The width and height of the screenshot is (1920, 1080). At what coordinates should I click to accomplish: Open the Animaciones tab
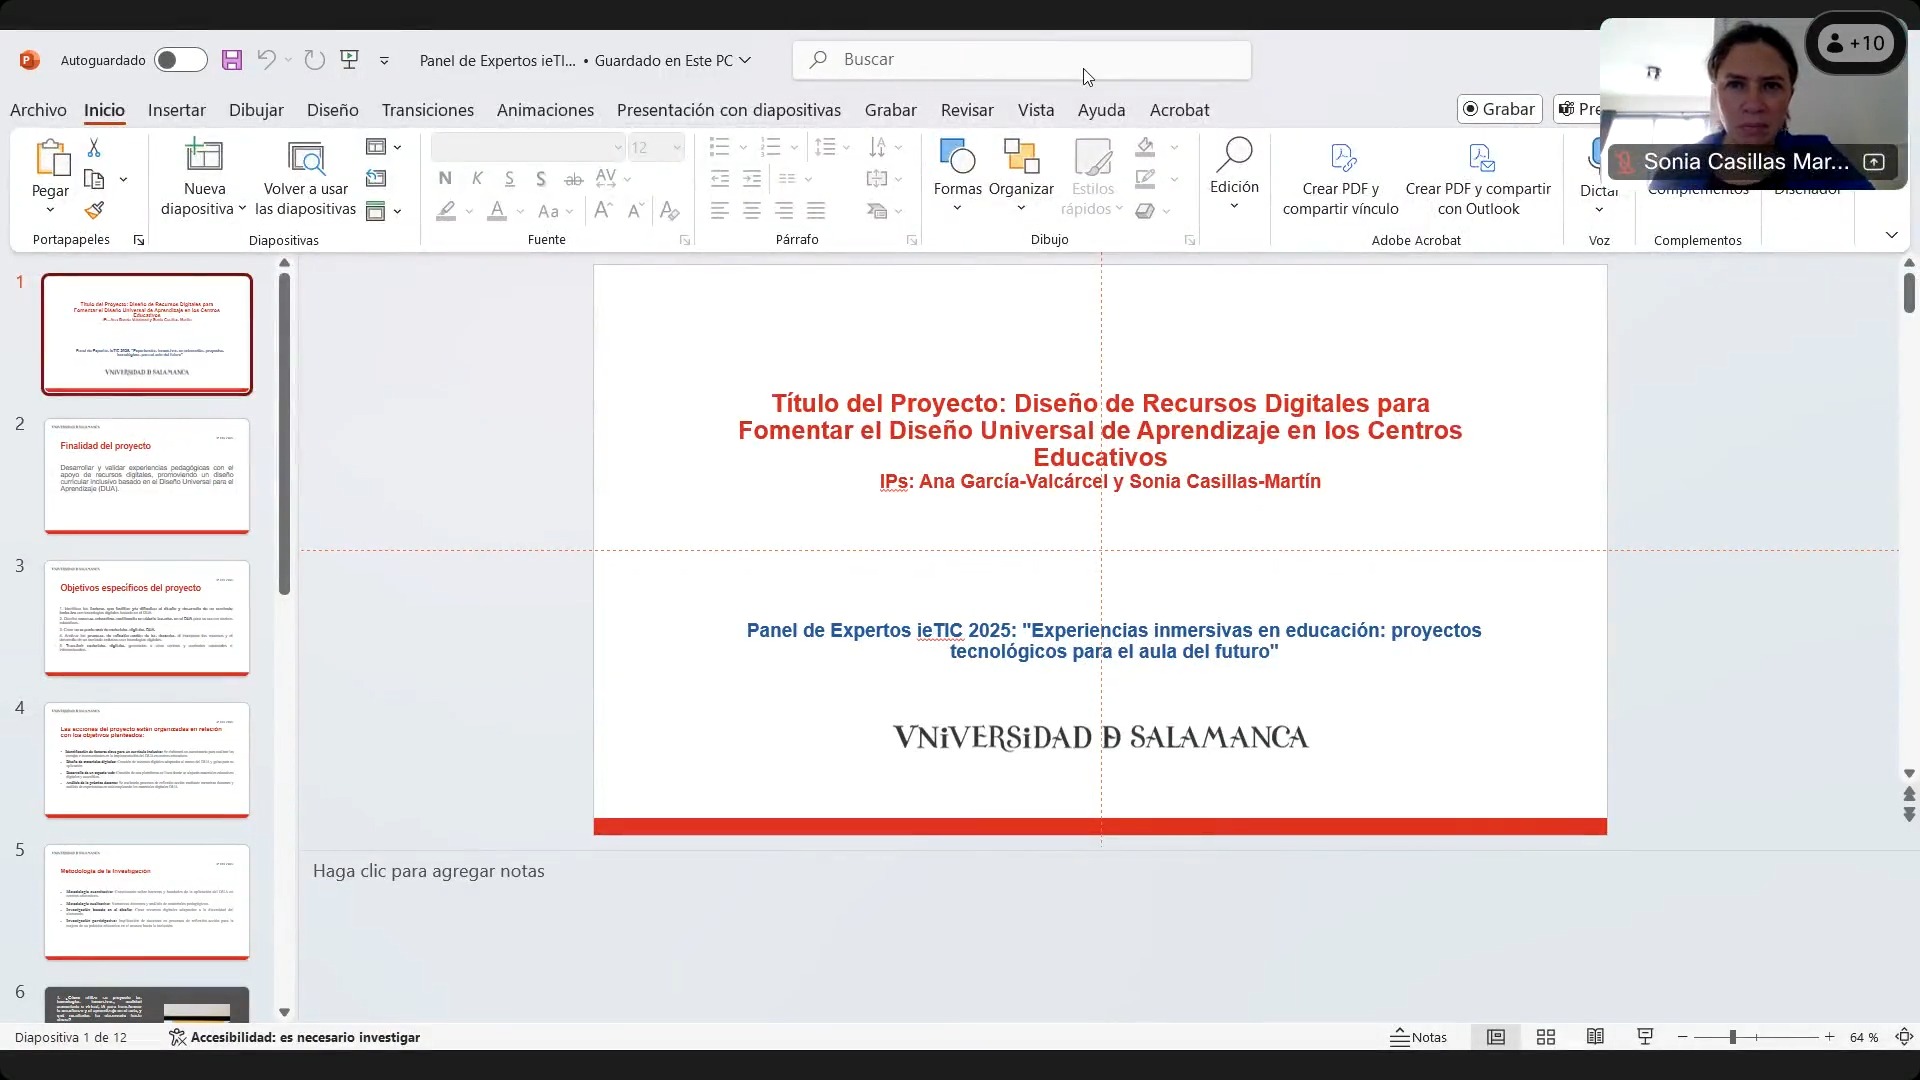[545, 110]
